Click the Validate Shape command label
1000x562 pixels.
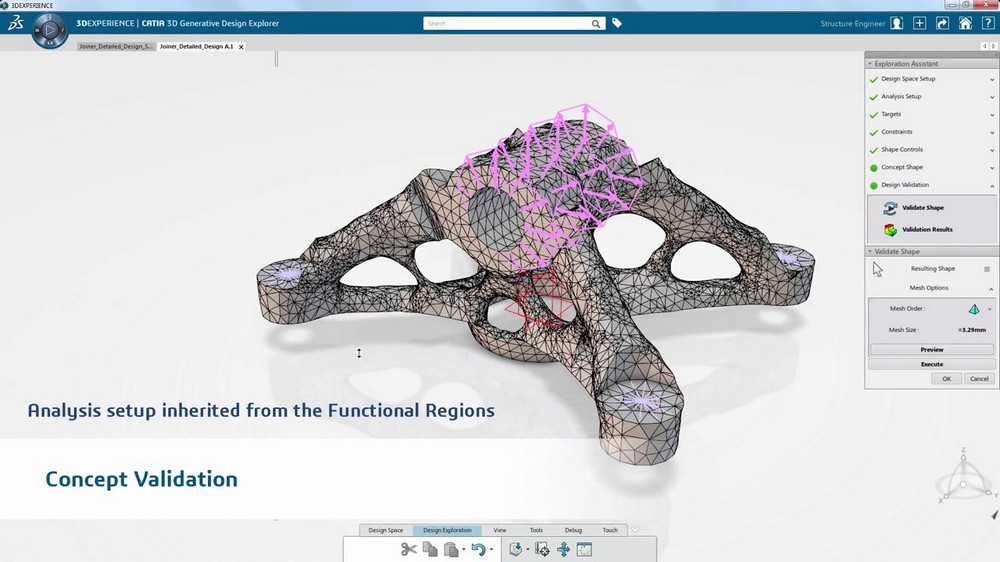923,208
